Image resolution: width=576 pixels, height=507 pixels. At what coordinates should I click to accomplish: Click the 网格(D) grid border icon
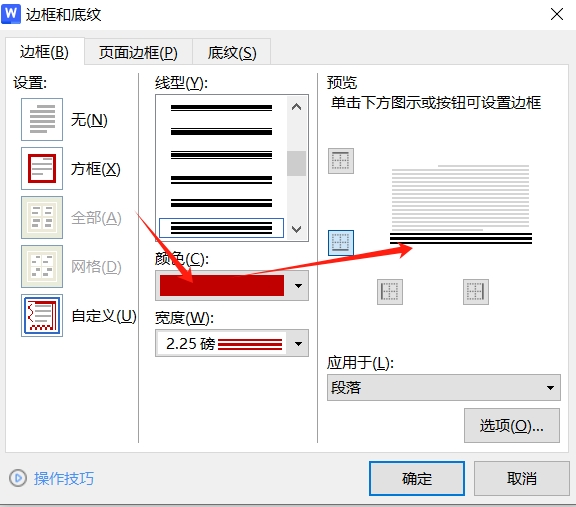[42, 267]
